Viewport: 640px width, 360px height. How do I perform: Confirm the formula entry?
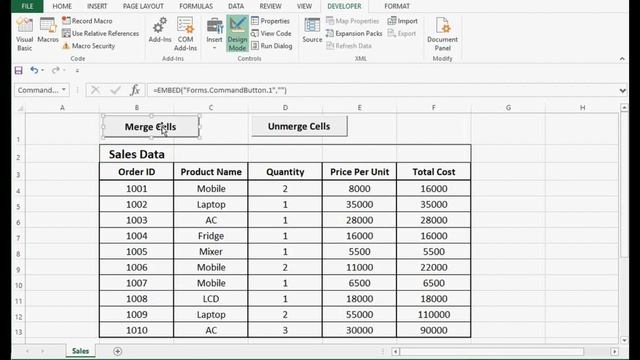116,90
